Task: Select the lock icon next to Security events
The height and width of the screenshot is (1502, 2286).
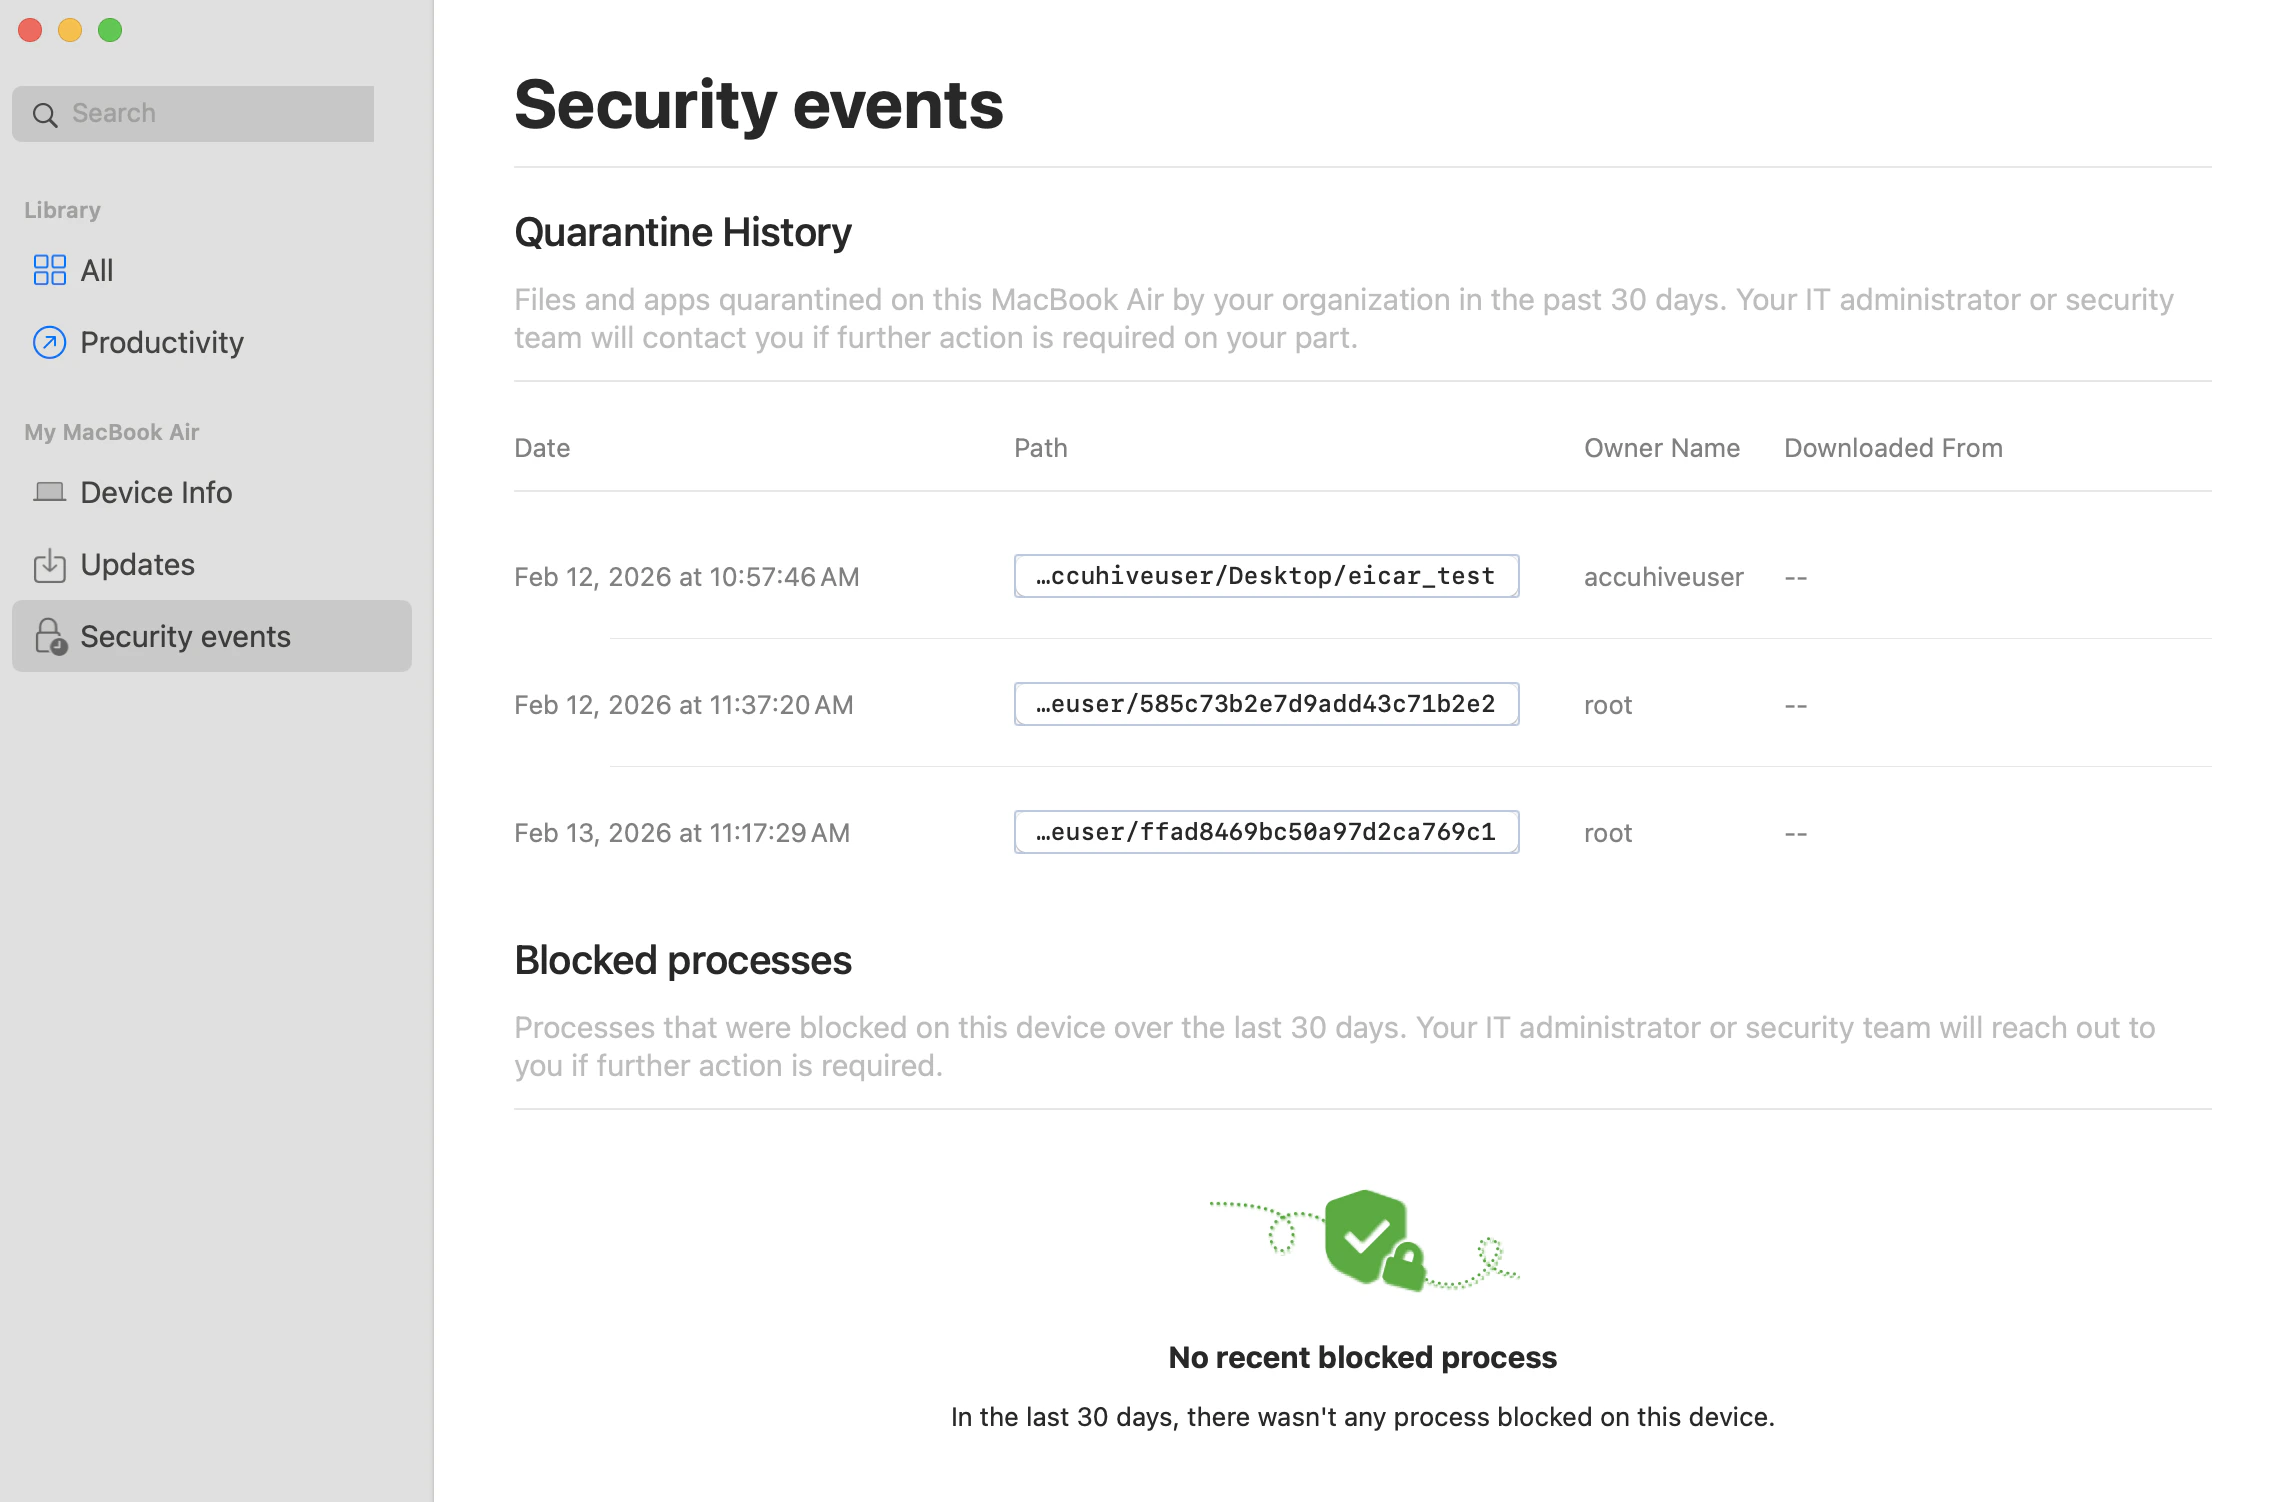Action: (49, 636)
